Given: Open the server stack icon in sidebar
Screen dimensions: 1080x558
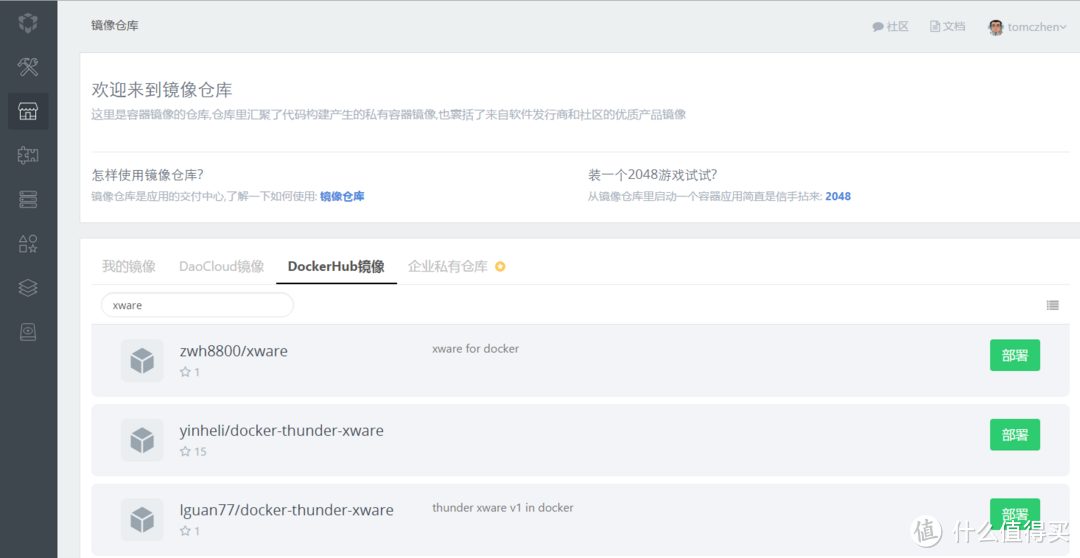Looking at the screenshot, I should point(28,199).
